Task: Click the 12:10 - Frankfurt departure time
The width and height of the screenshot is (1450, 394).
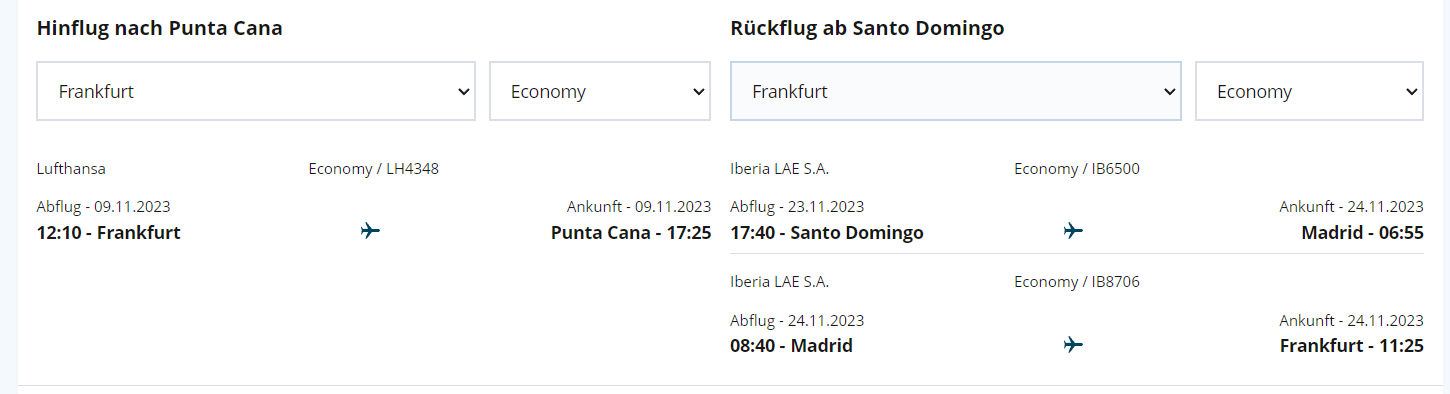Action: [x=109, y=233]
